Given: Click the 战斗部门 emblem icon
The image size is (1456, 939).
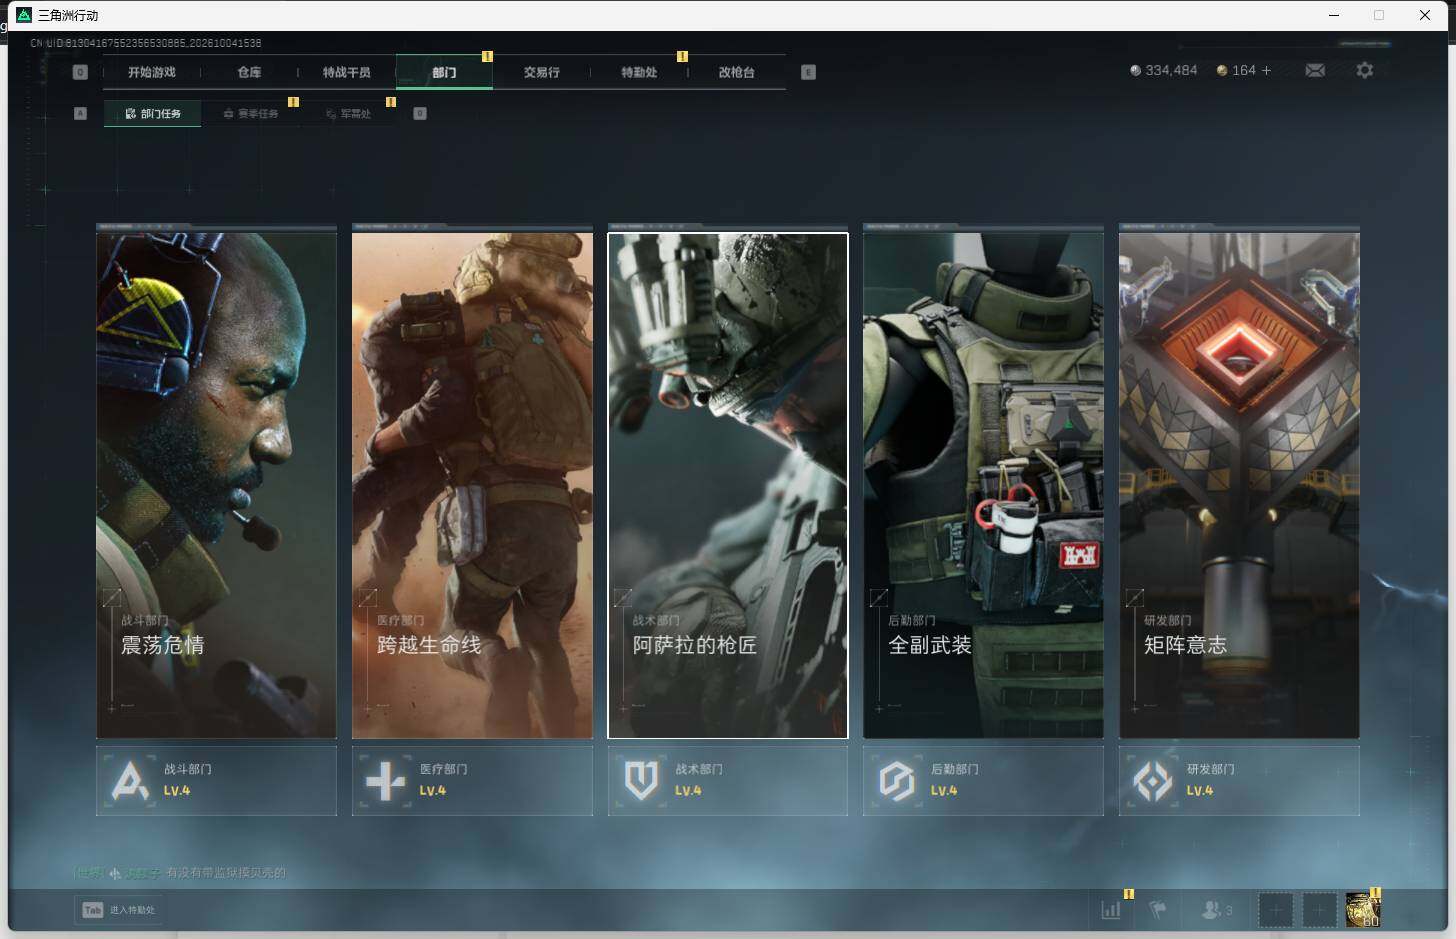Looking at the screenshot, I should 130,781.
